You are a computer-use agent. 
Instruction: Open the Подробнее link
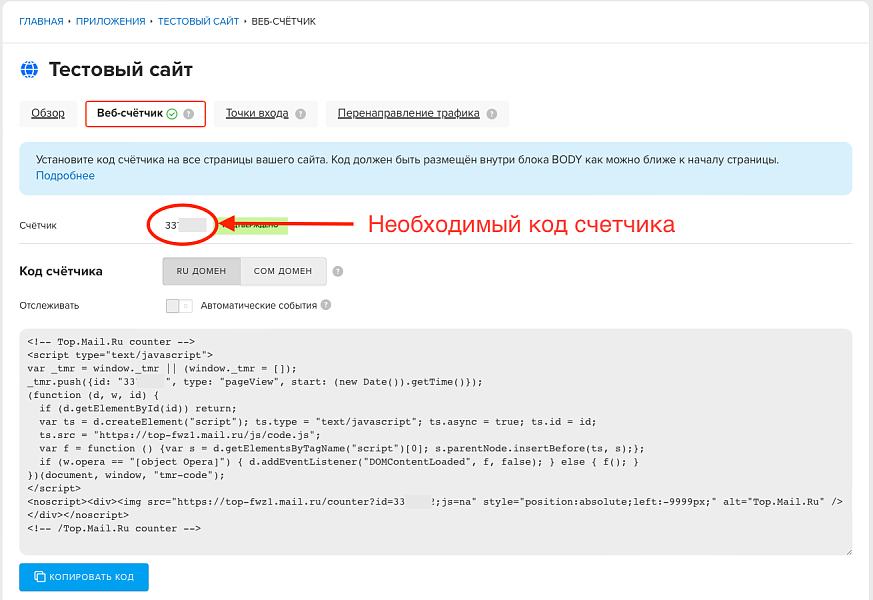click(x=63, y=176)
